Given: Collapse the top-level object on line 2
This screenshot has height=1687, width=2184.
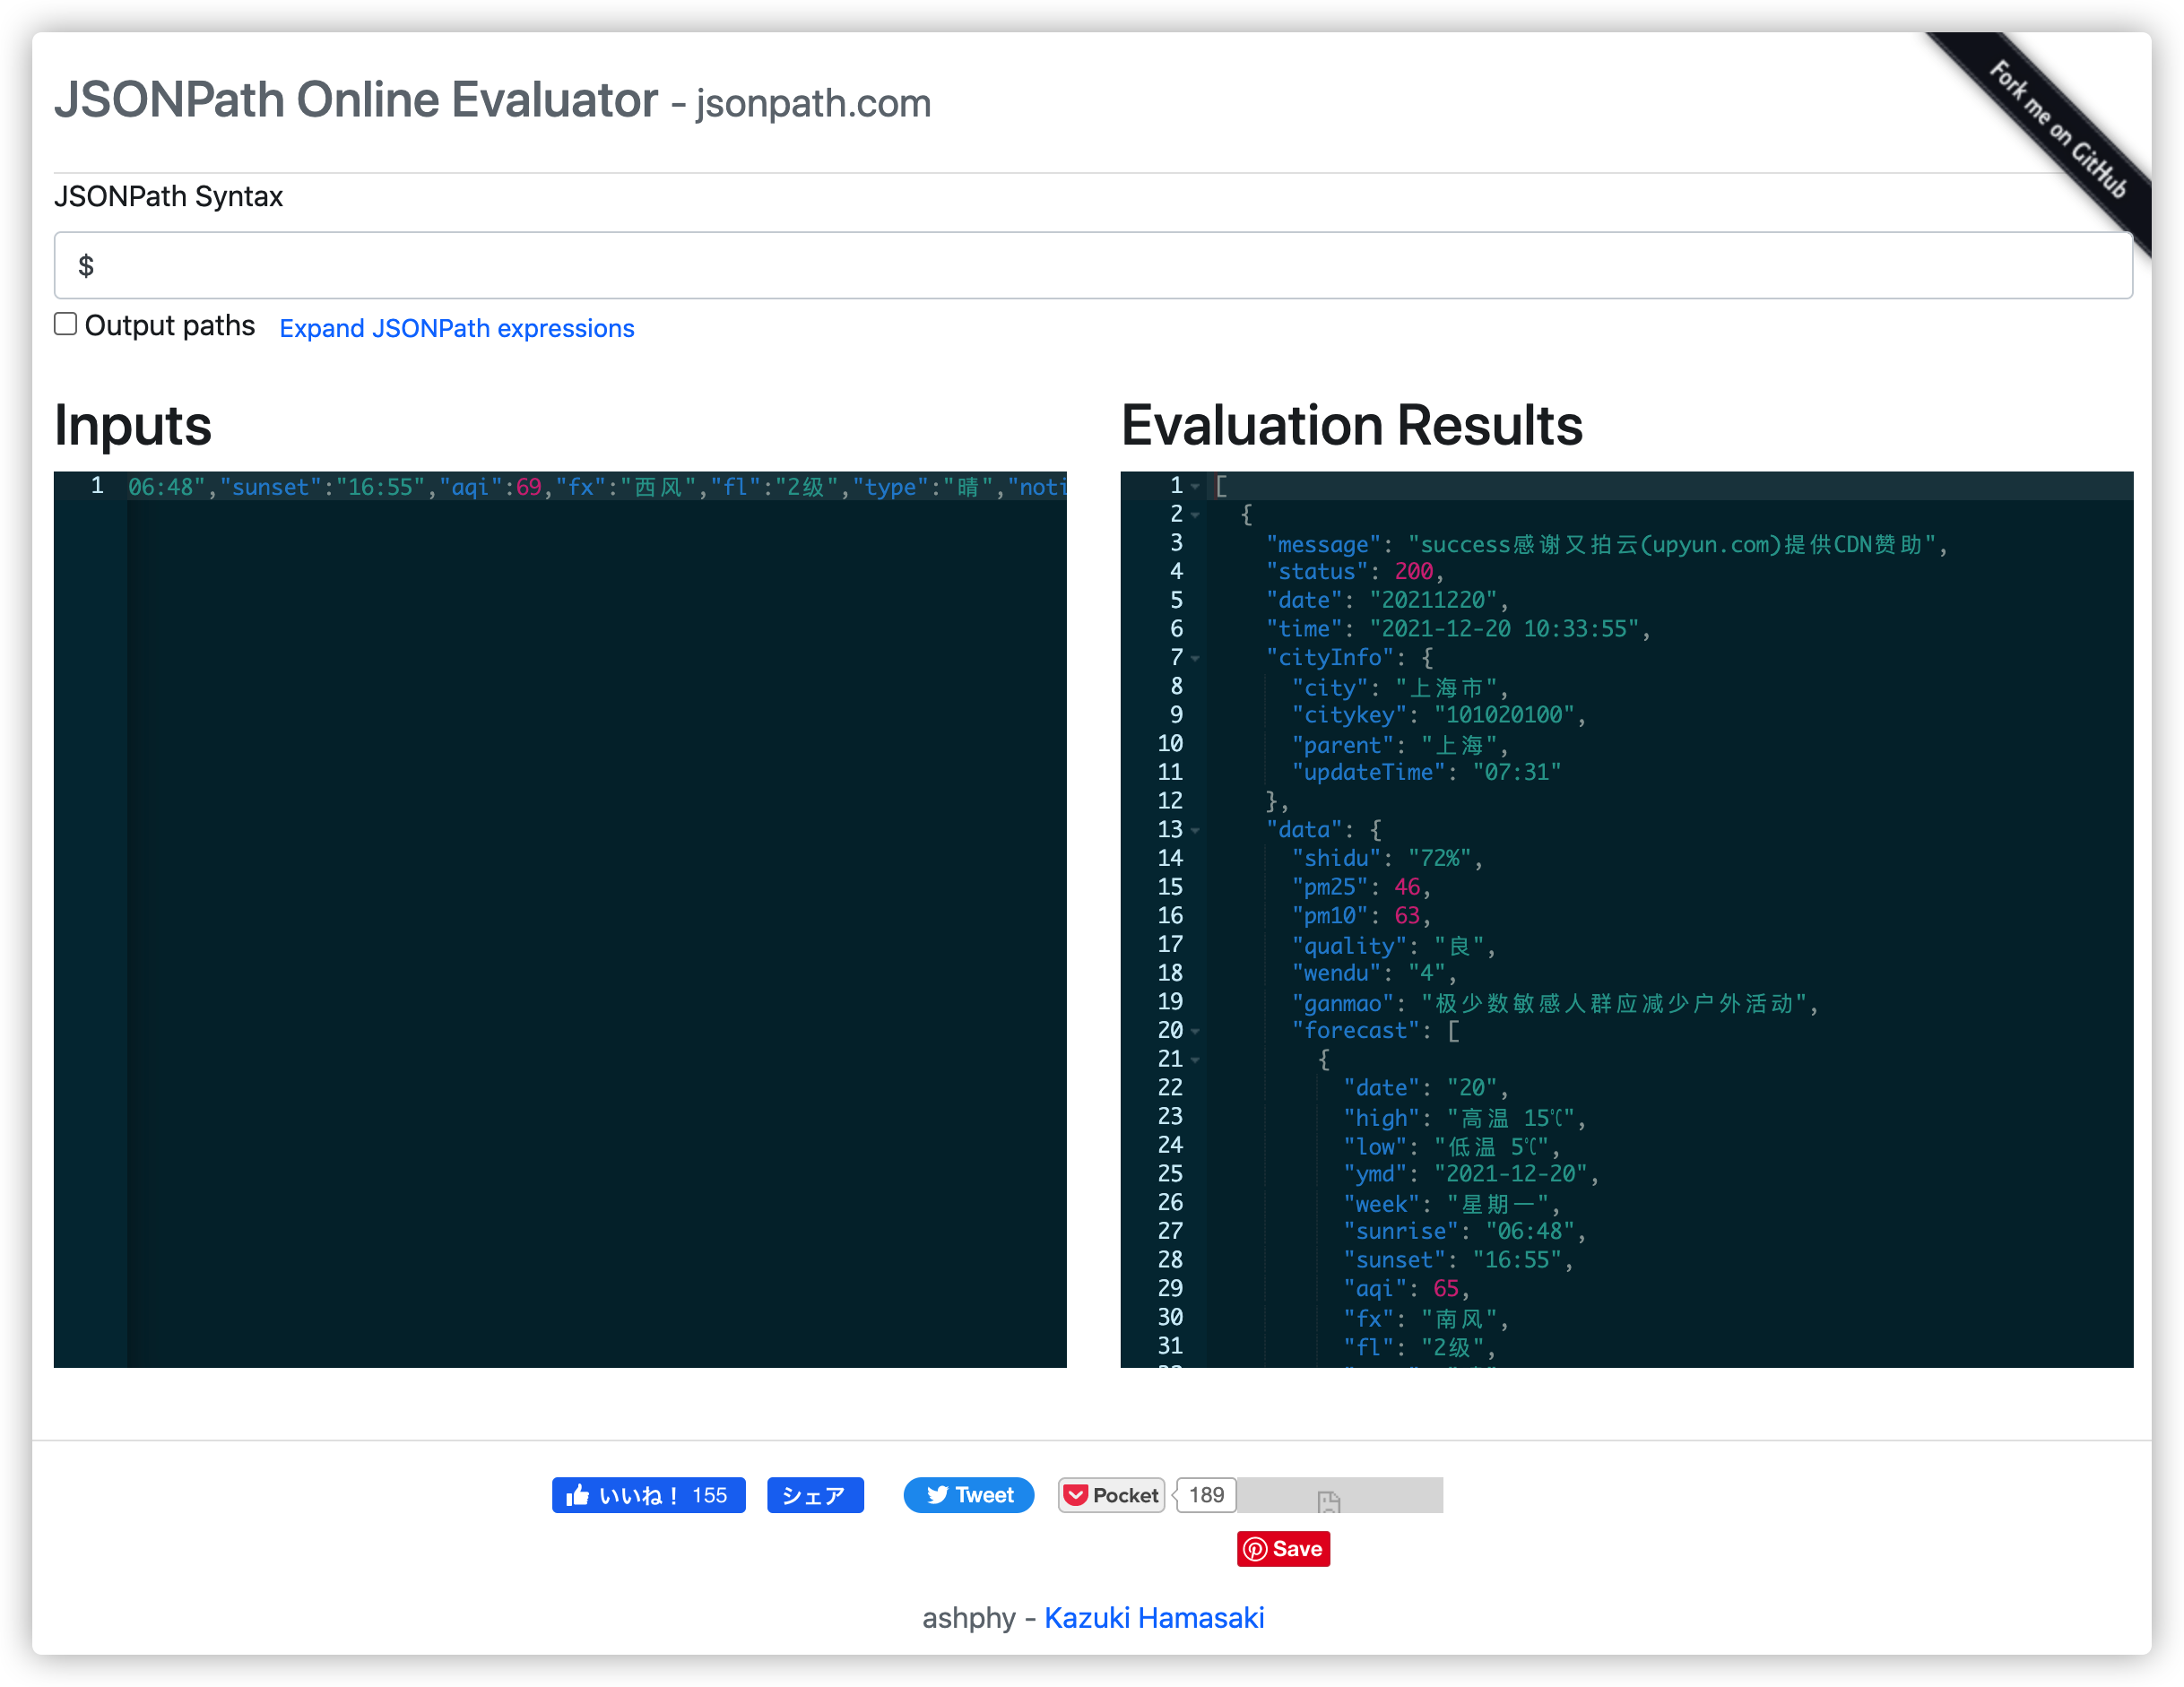Looking at the screenshot, I should 1195,515.
